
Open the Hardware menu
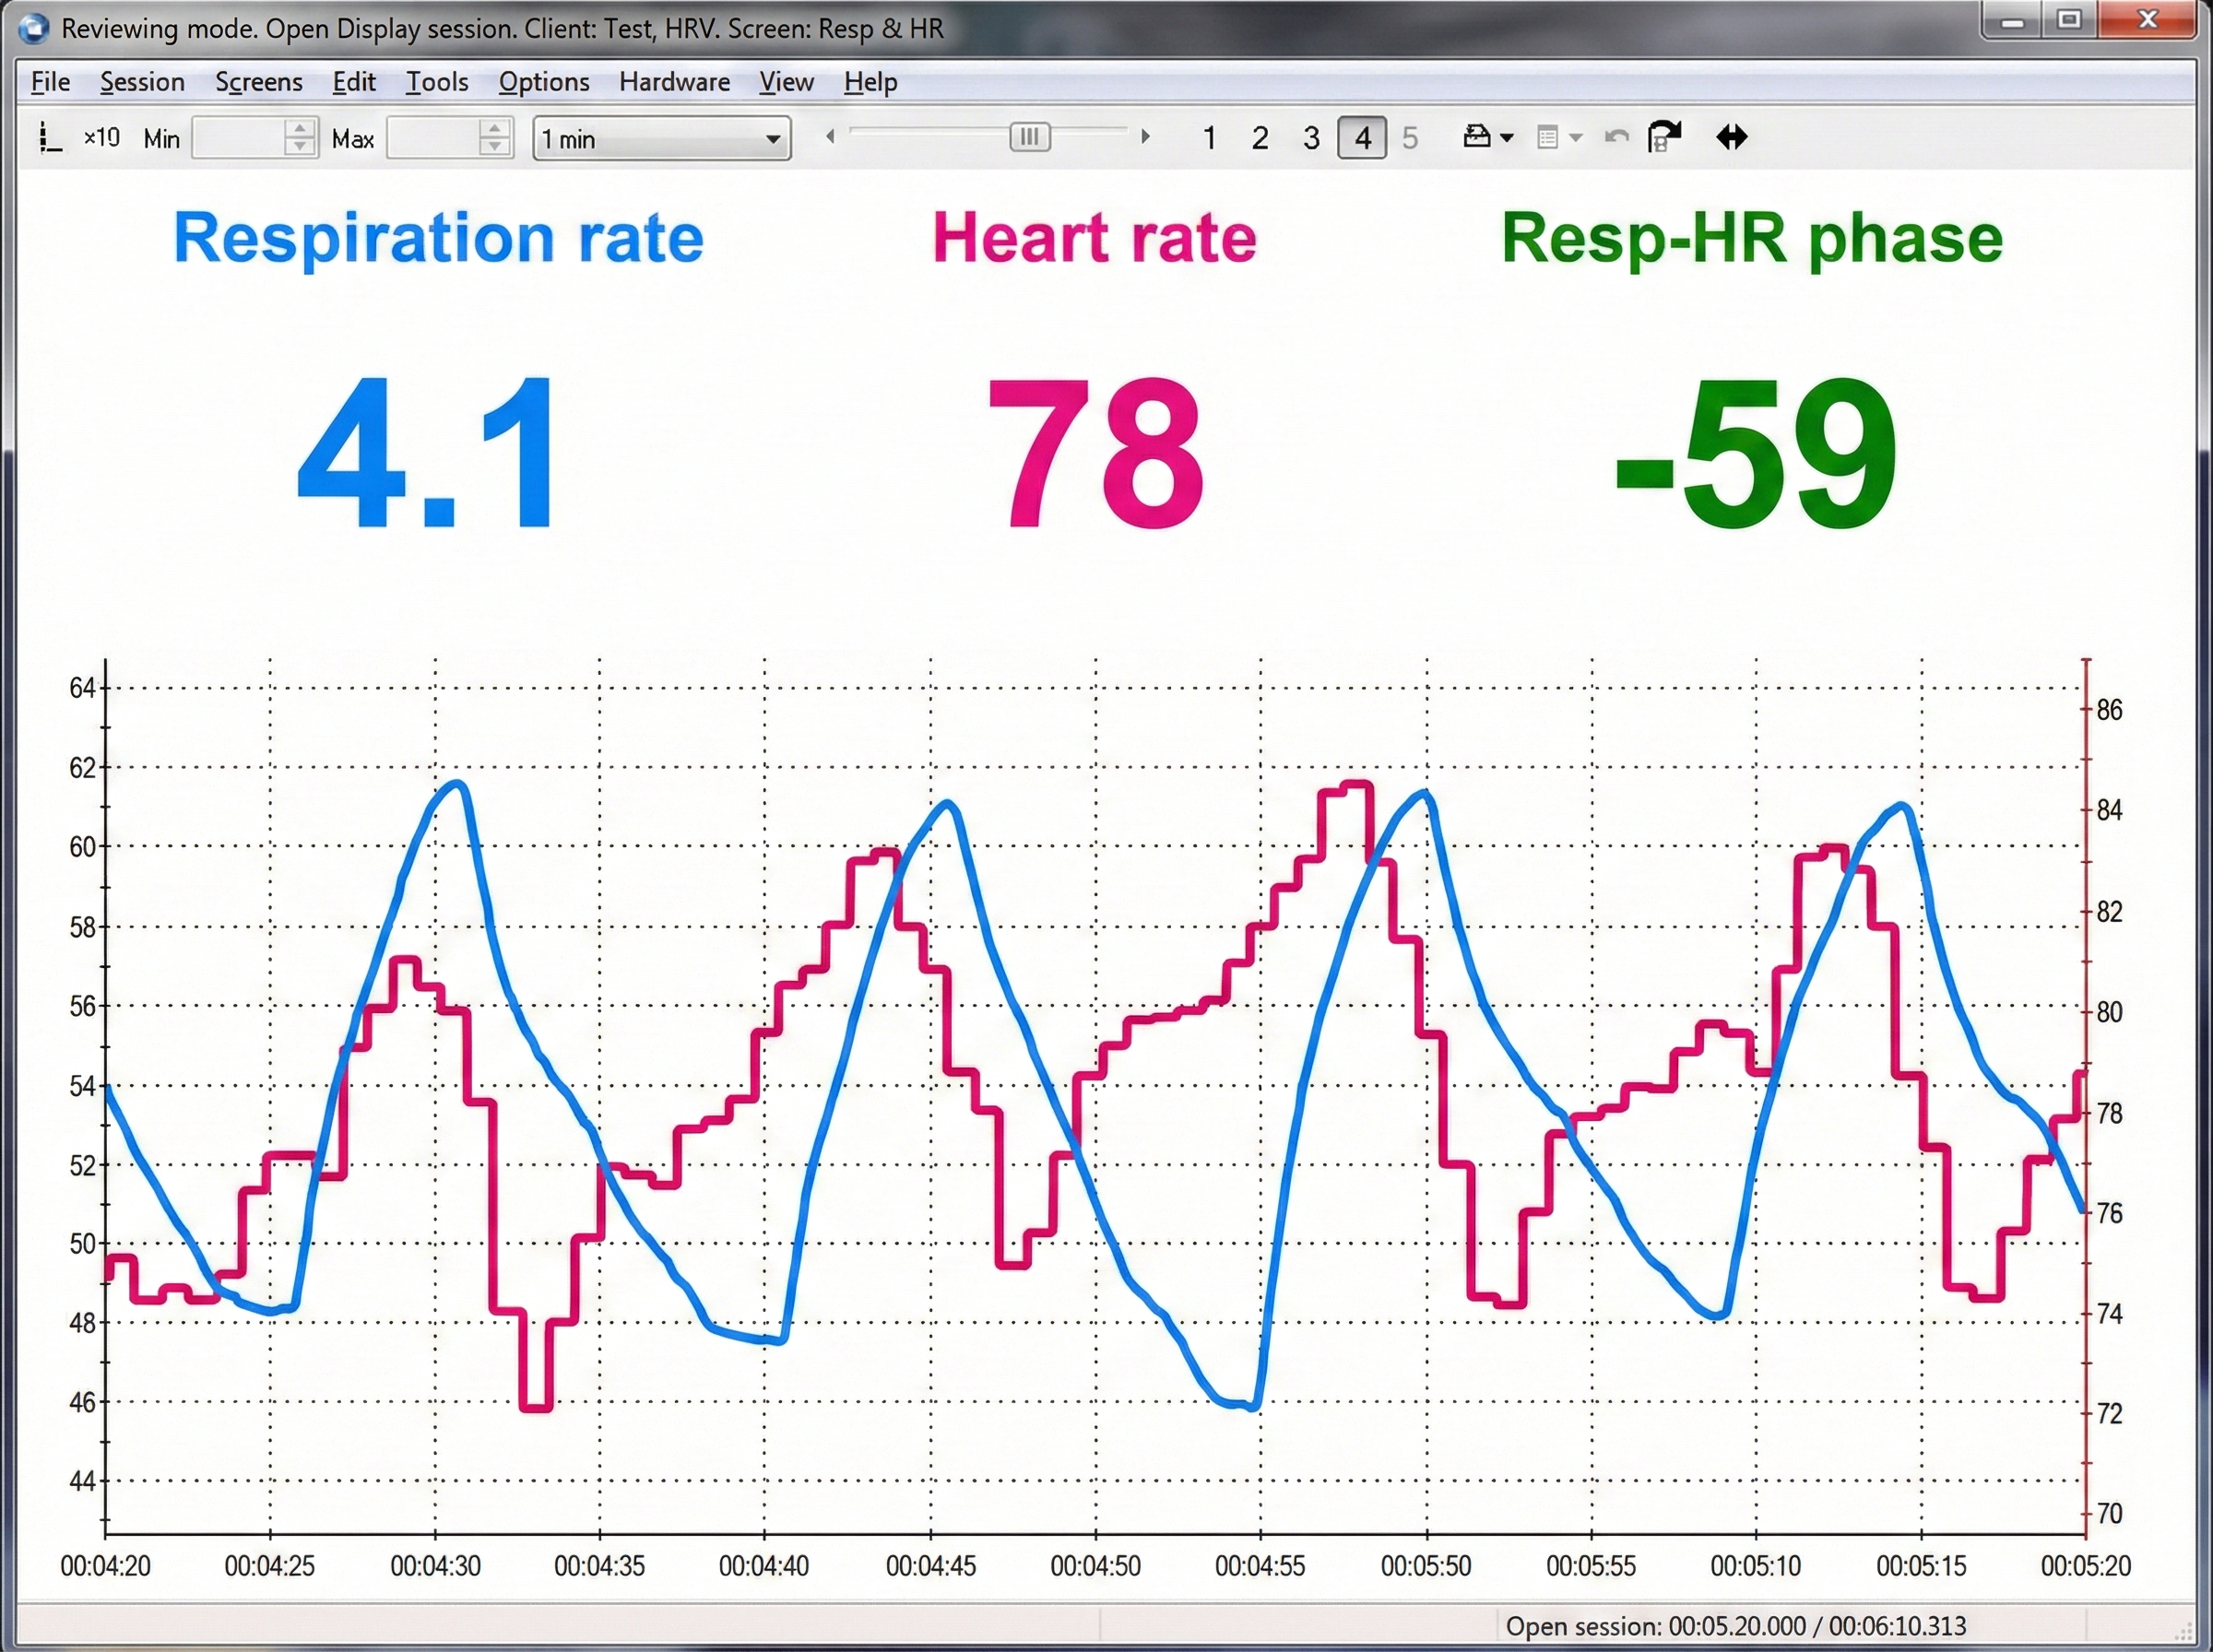(x=674, y=82)
